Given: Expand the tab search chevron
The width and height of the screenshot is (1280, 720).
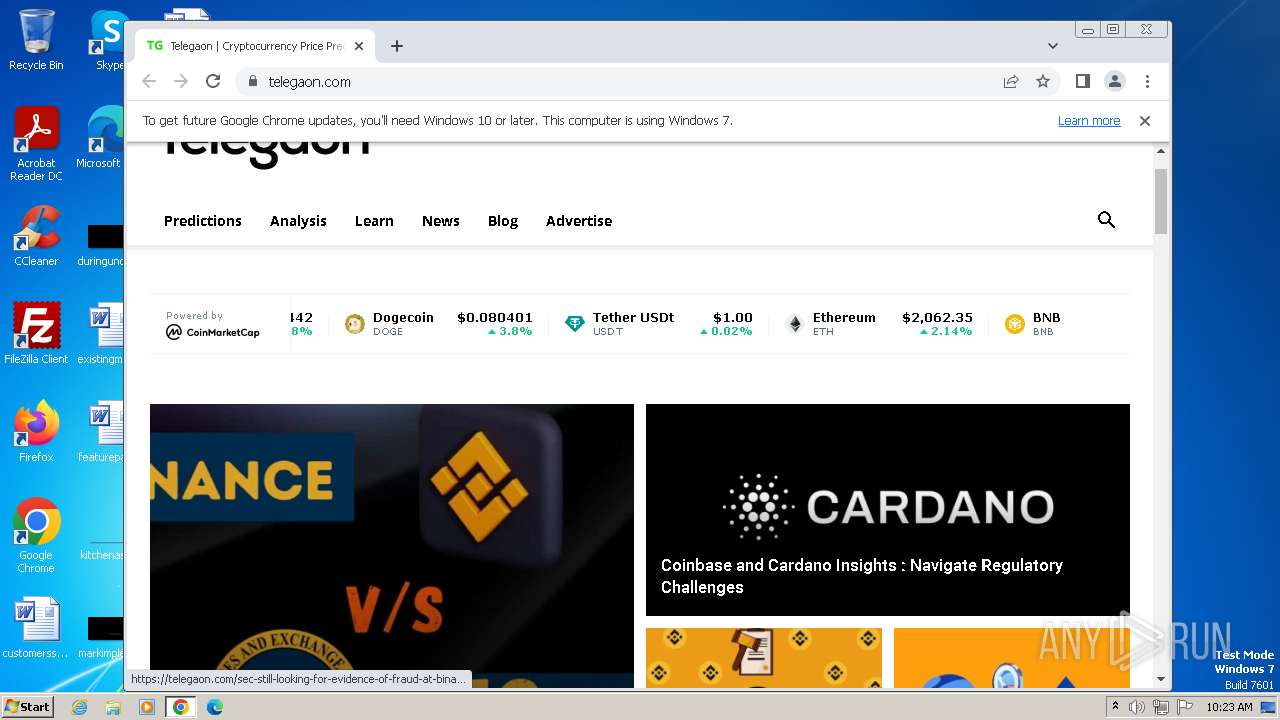Looking at the screenshot, I should (1053, 46).
